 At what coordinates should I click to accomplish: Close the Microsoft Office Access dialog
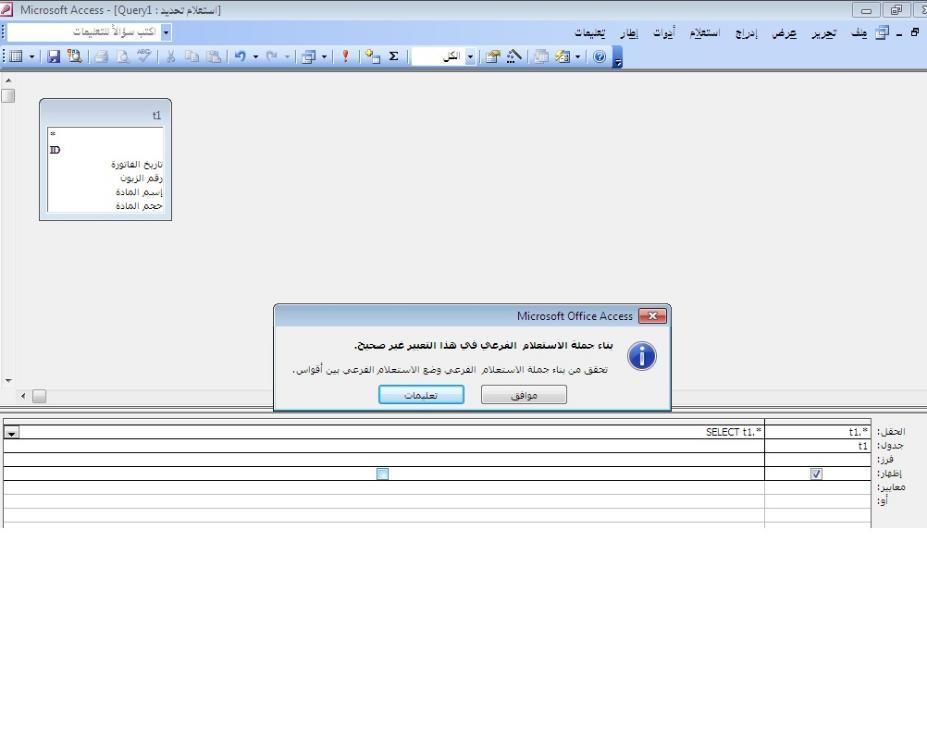(x=652, y=316)
